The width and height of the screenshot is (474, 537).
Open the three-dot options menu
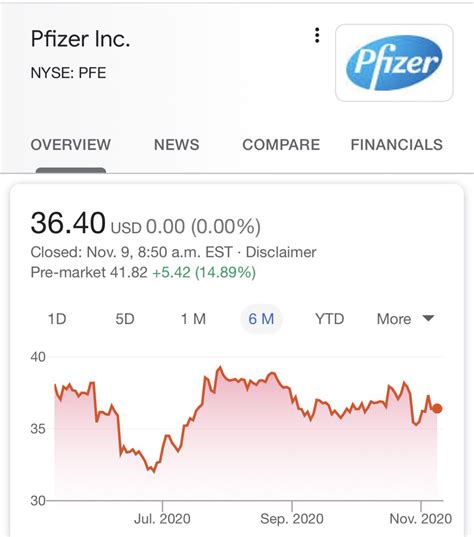coord(317,35)
